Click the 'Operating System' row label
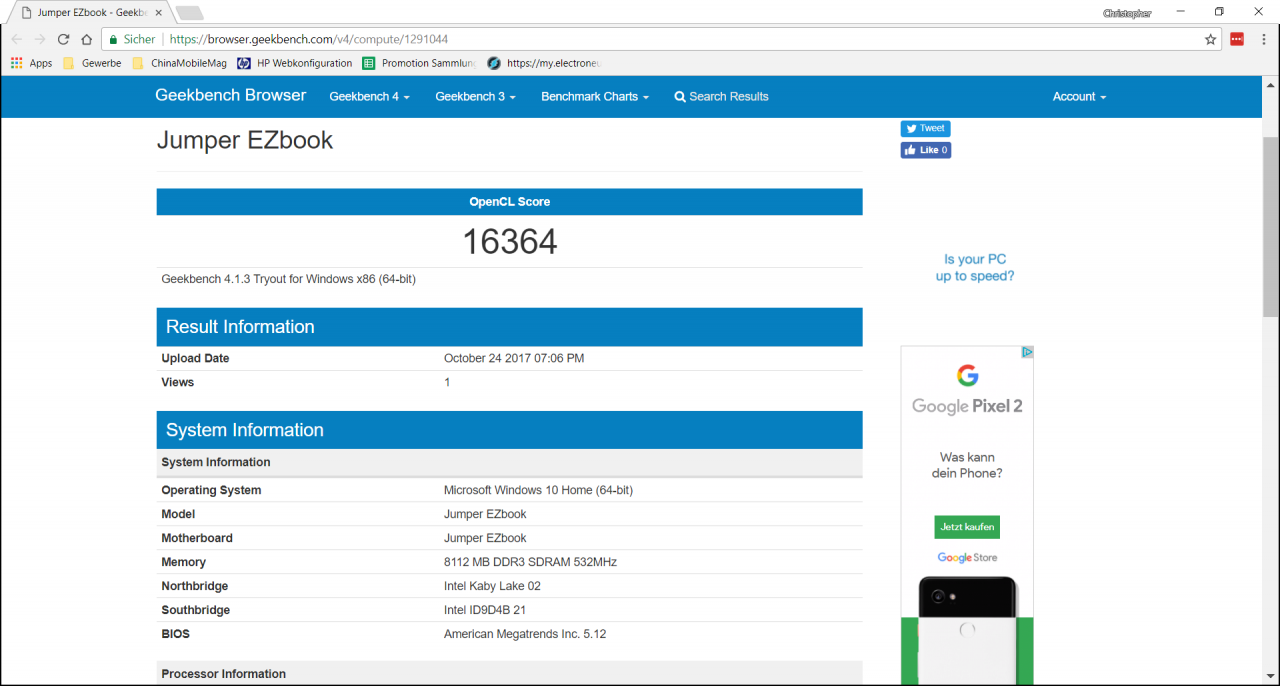Screen dimensions: 1280x686 211,490
